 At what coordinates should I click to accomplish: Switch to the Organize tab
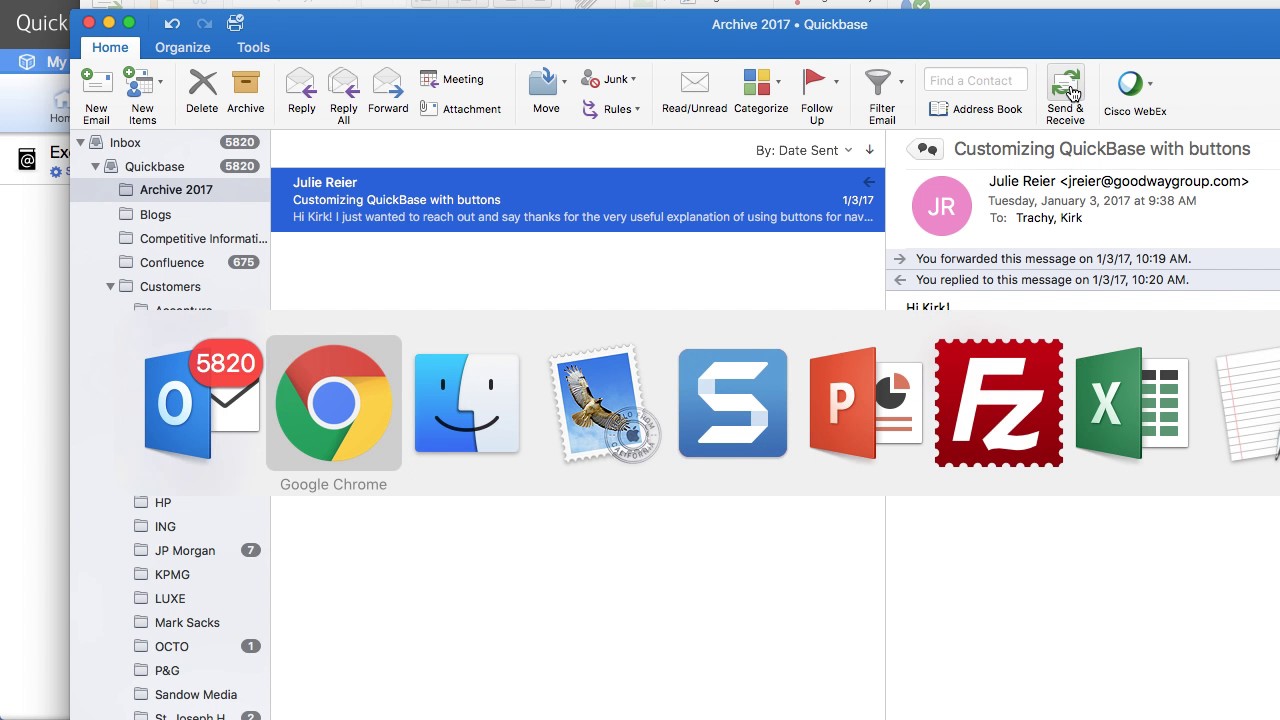point(182,47)
